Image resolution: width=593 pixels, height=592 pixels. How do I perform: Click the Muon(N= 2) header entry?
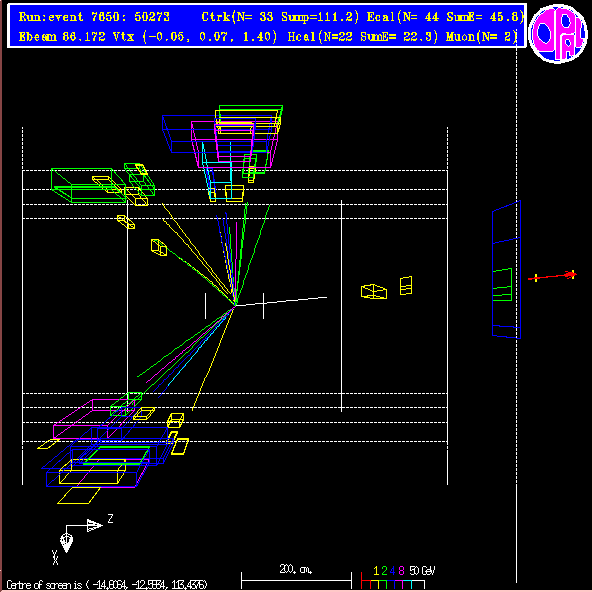[x=481, y=37]
